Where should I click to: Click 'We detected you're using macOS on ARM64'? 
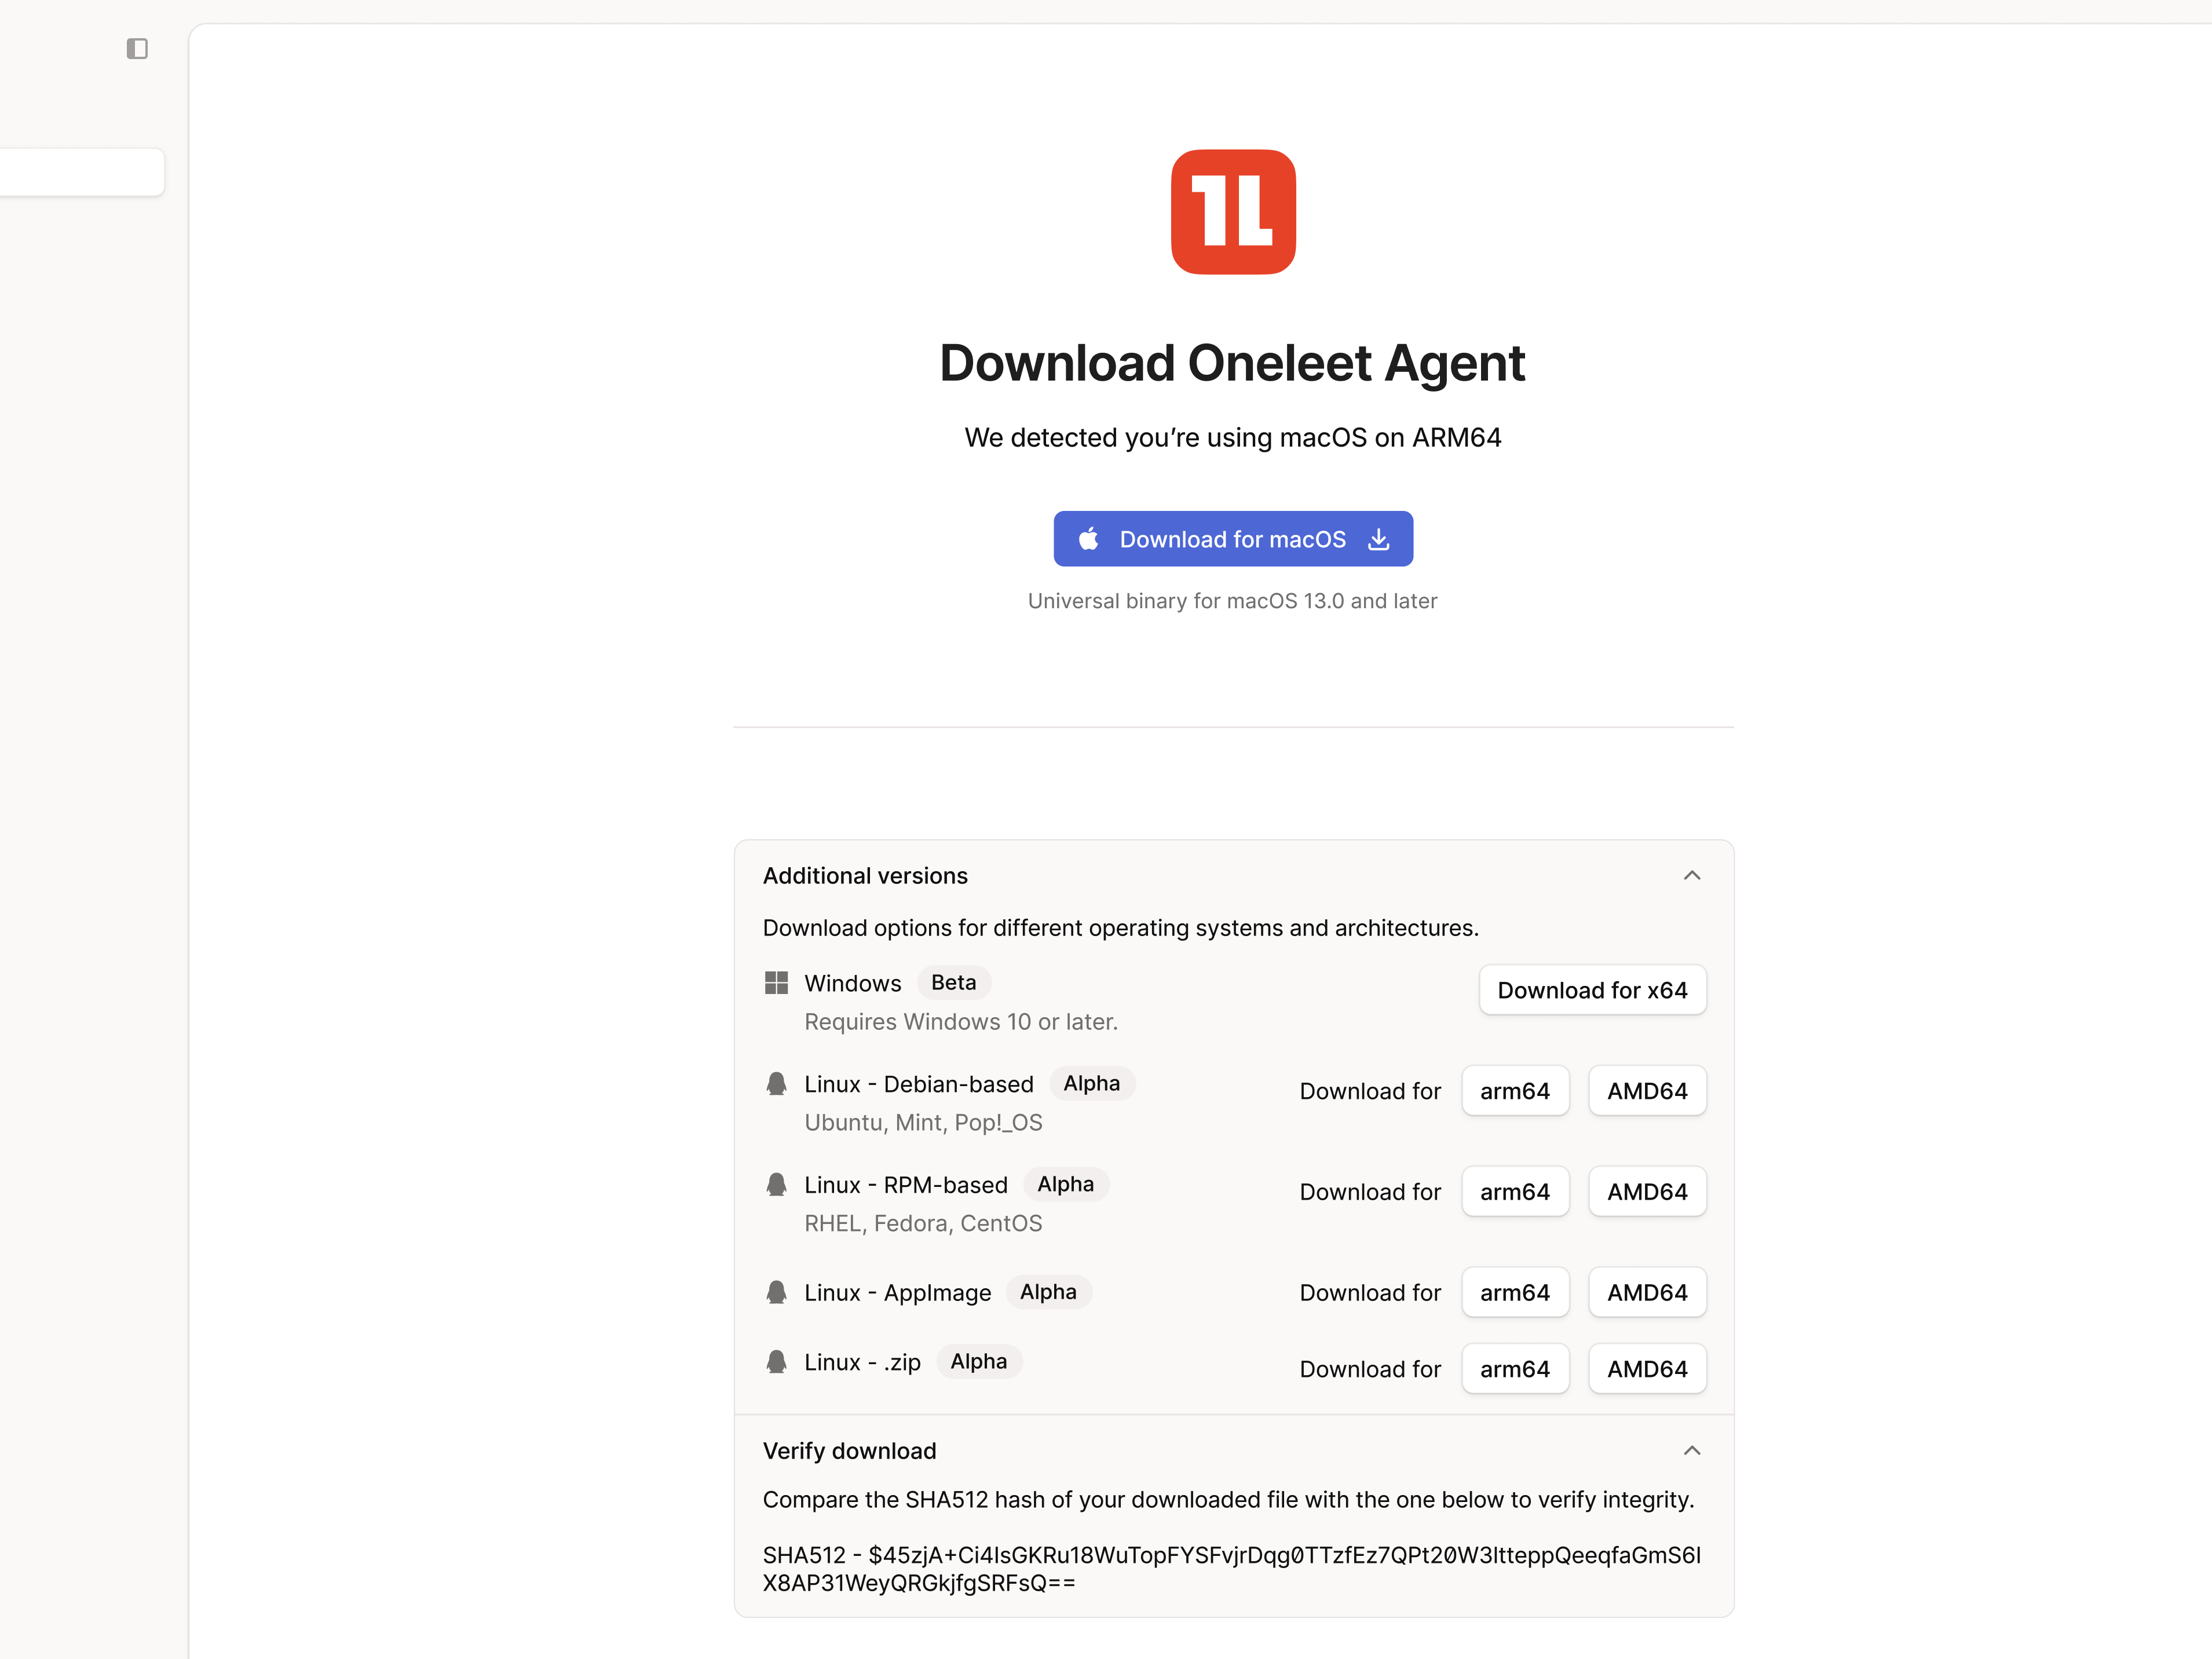pyautogui.click(x=1232, y=438)
